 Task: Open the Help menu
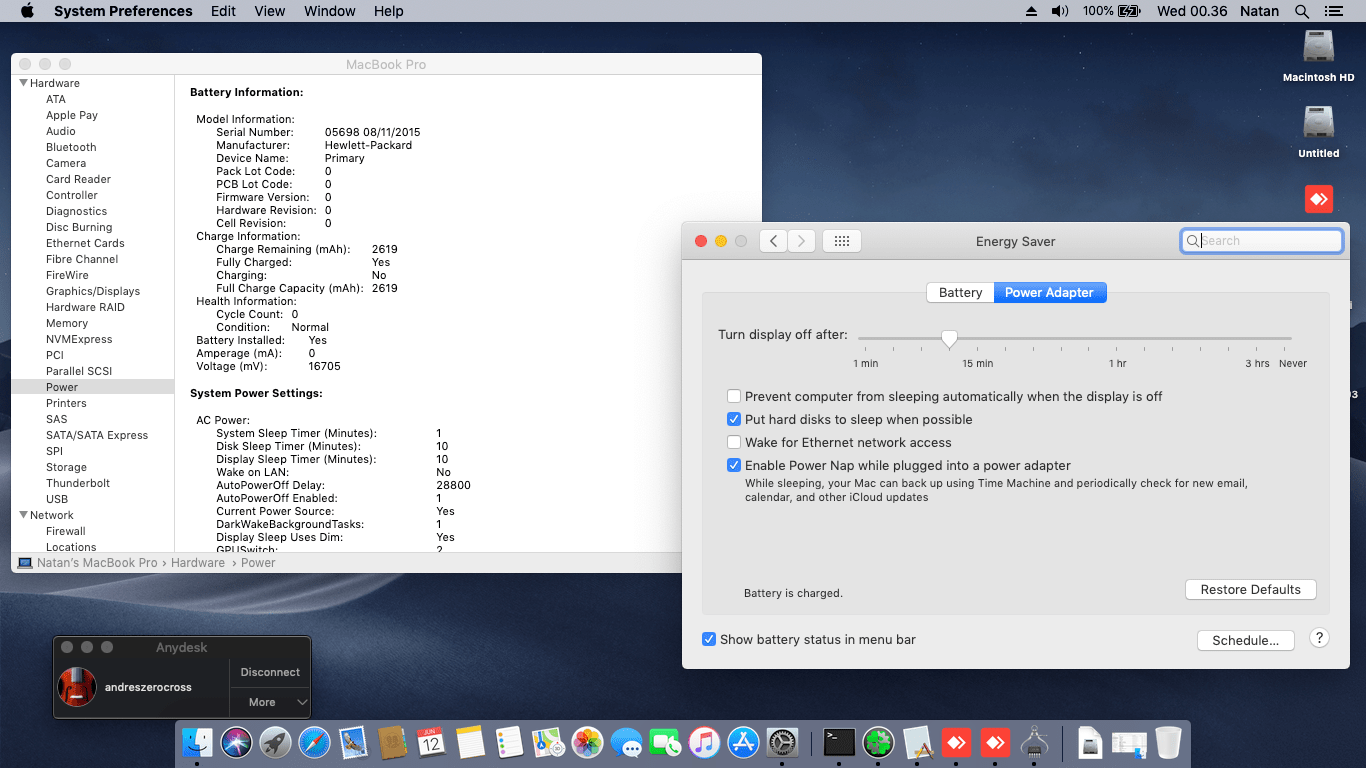pos(389,11)
